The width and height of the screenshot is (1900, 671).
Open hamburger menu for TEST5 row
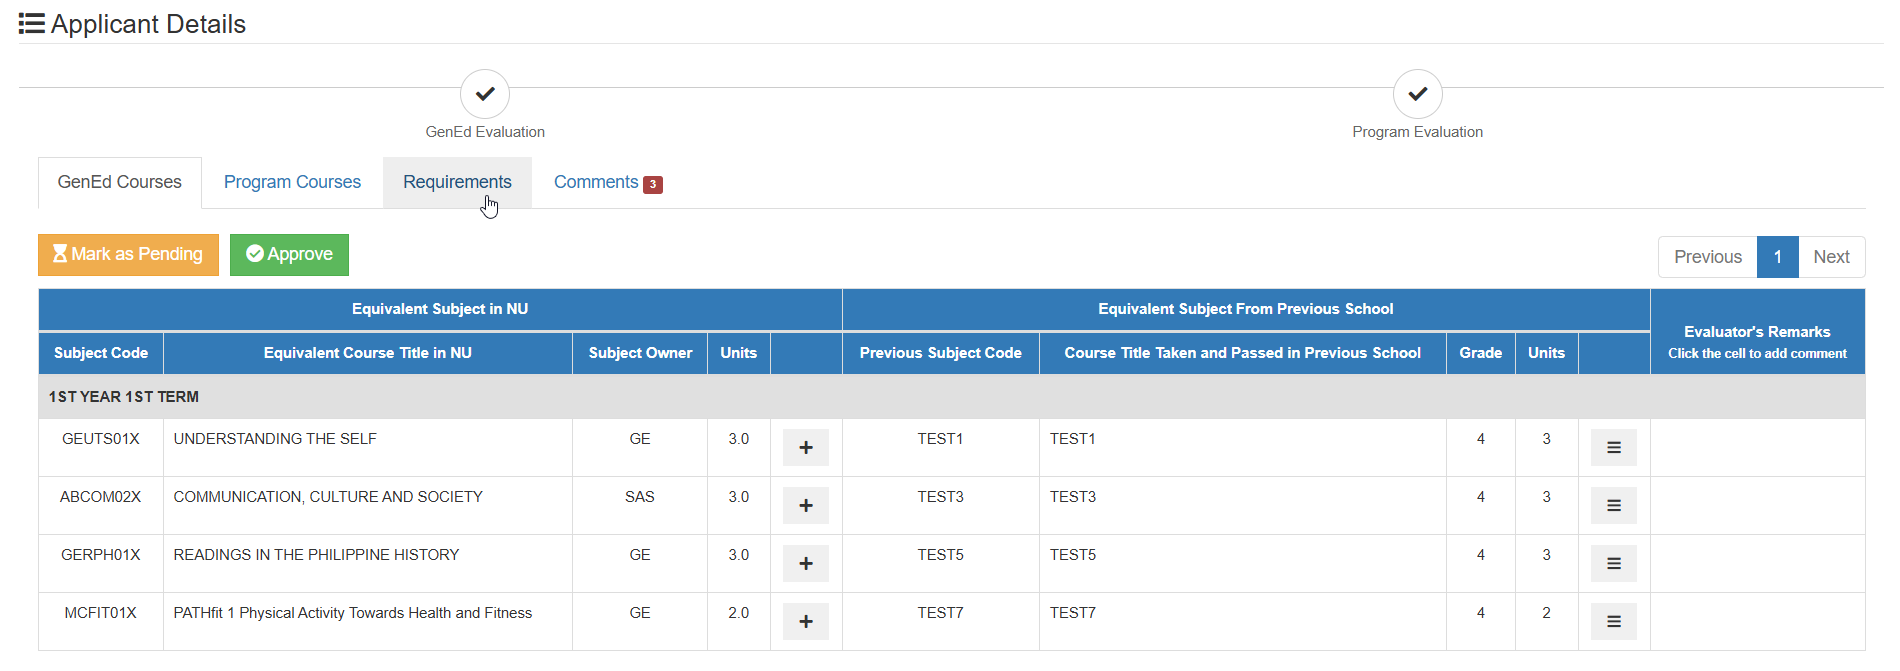[1614, 563]
